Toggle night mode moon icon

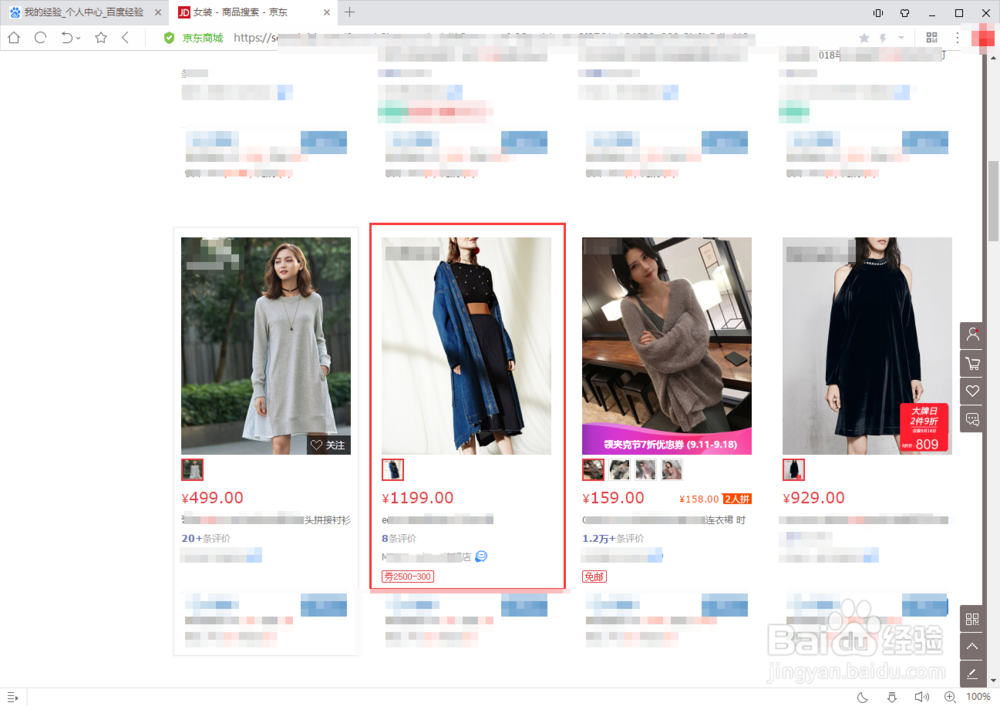click(862, 697)
